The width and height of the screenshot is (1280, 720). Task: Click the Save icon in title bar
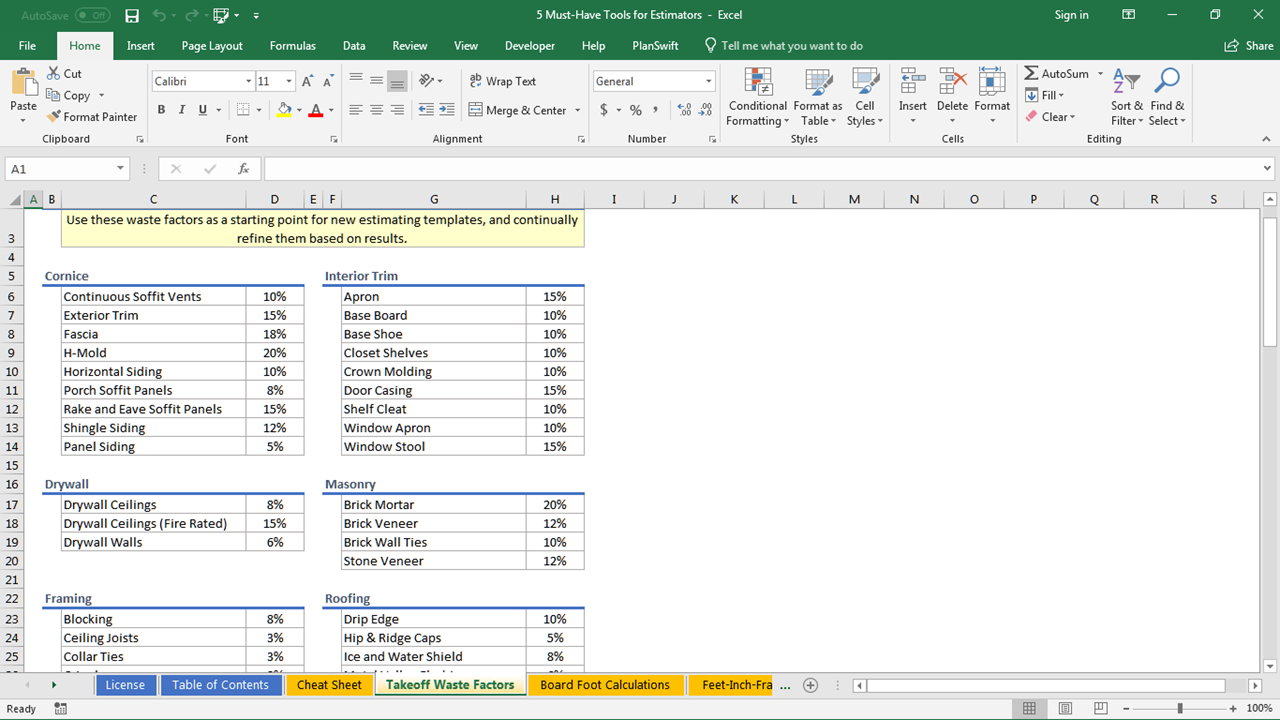click(x=132, y=15)
